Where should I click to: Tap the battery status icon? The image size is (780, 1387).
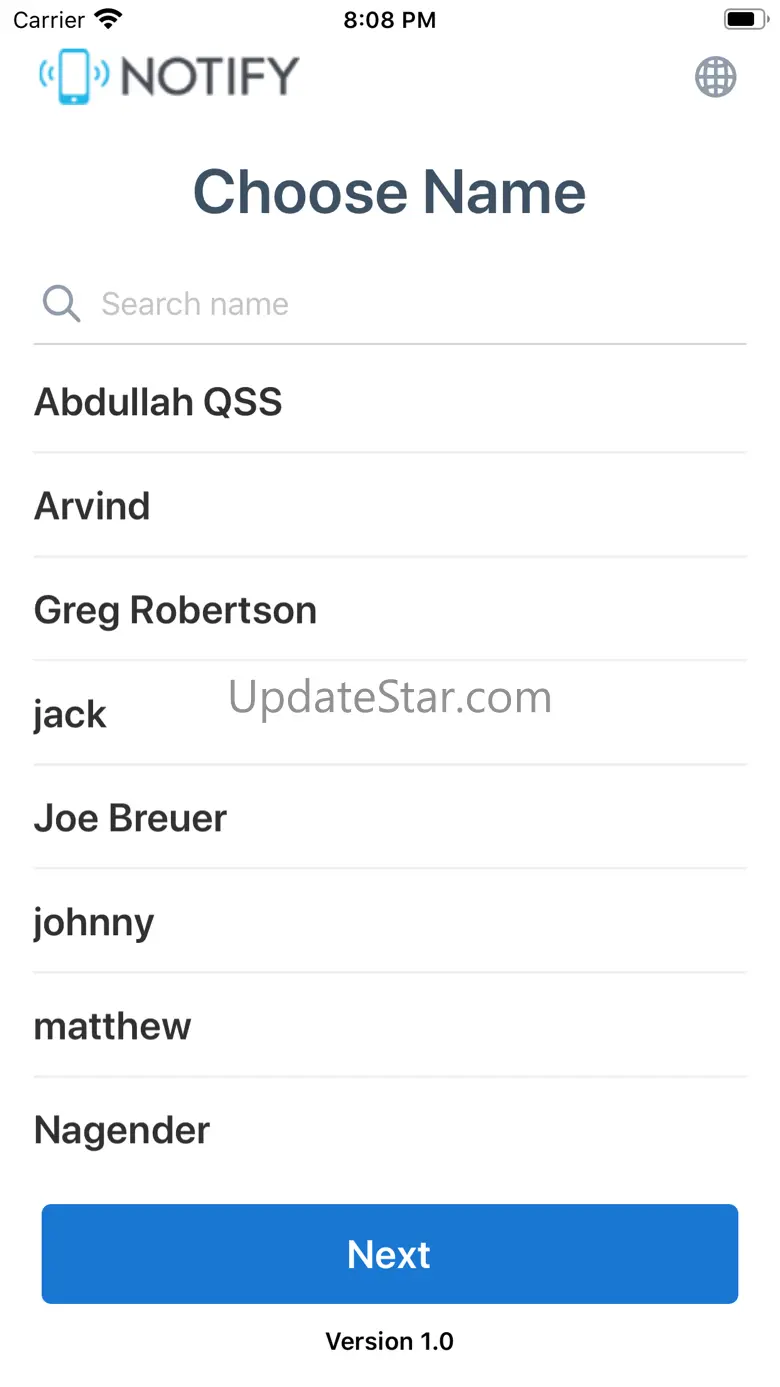coord(745,19)
